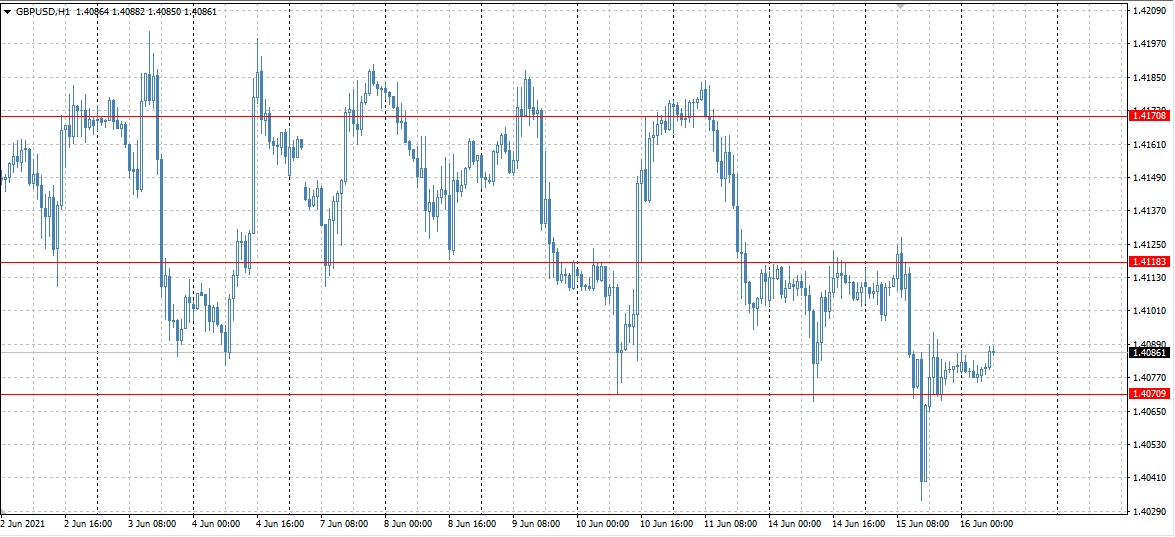This screenshot has height=537, width=1175.
Task: Select the red horizontal line at 1.41708
Action: pyautogui.click(x=564, y=116)
